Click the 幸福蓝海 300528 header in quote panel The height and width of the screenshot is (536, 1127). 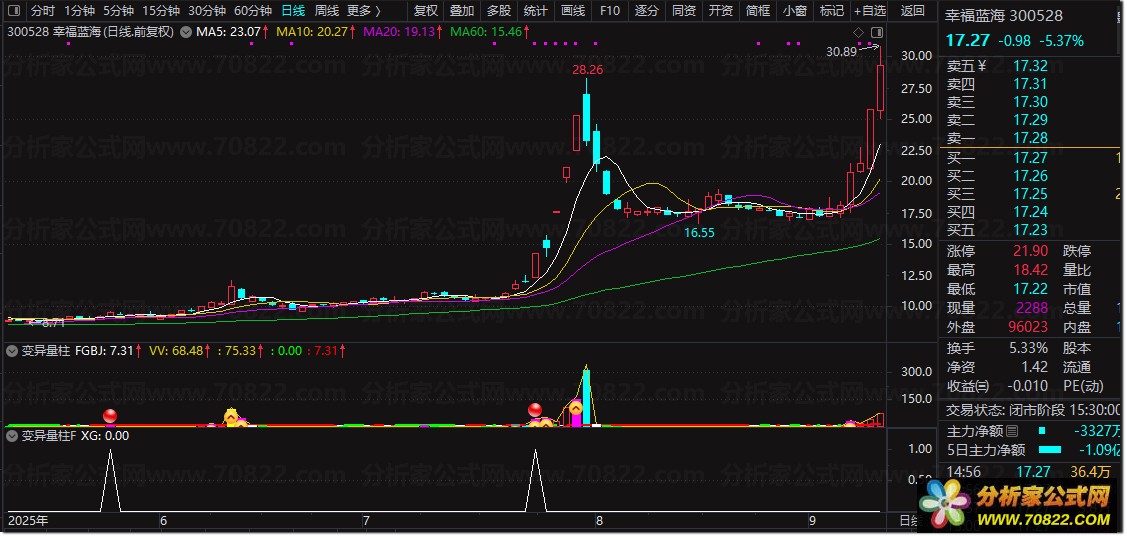click(x=1005, y=16)
